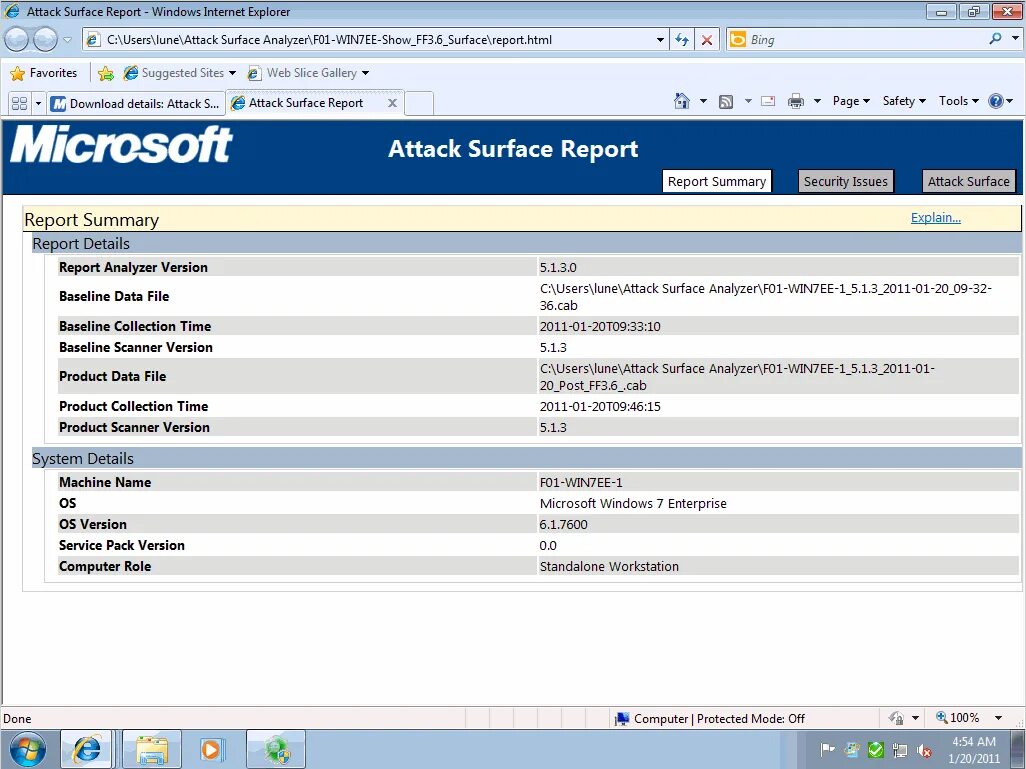Select the Attack Surface Report browser tab

pos(306,103)
